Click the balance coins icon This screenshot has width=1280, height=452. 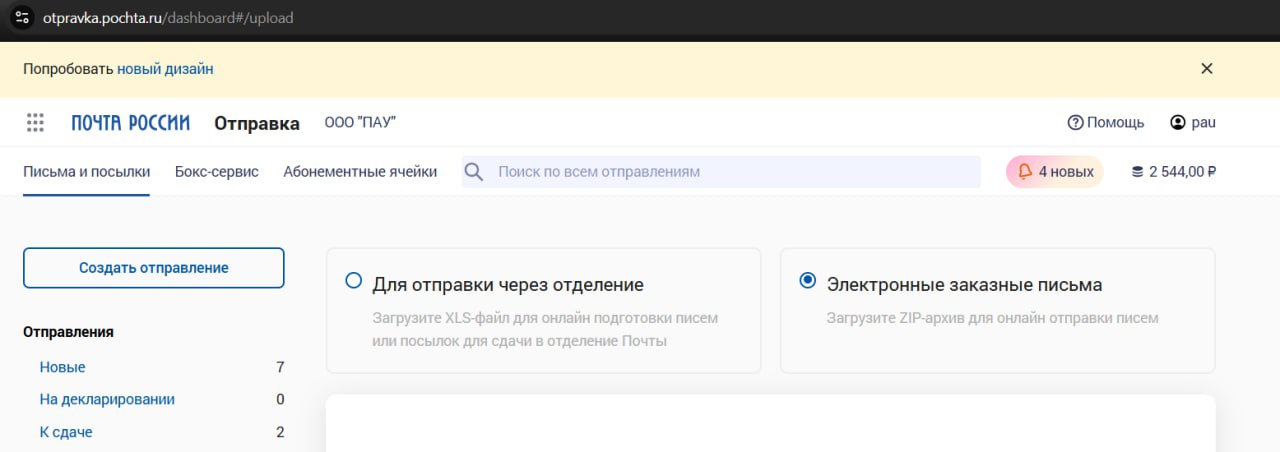[1137, 172]
